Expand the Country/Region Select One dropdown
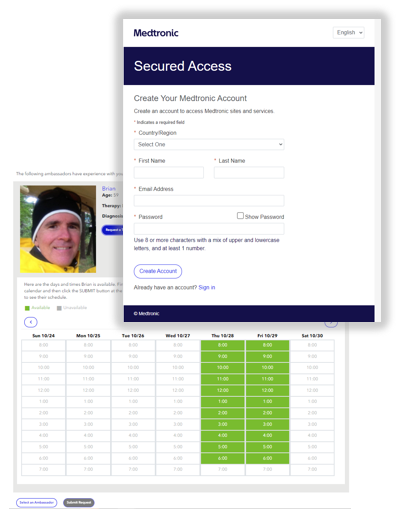Screen dimensions: 396x509 tap(209, 144)
